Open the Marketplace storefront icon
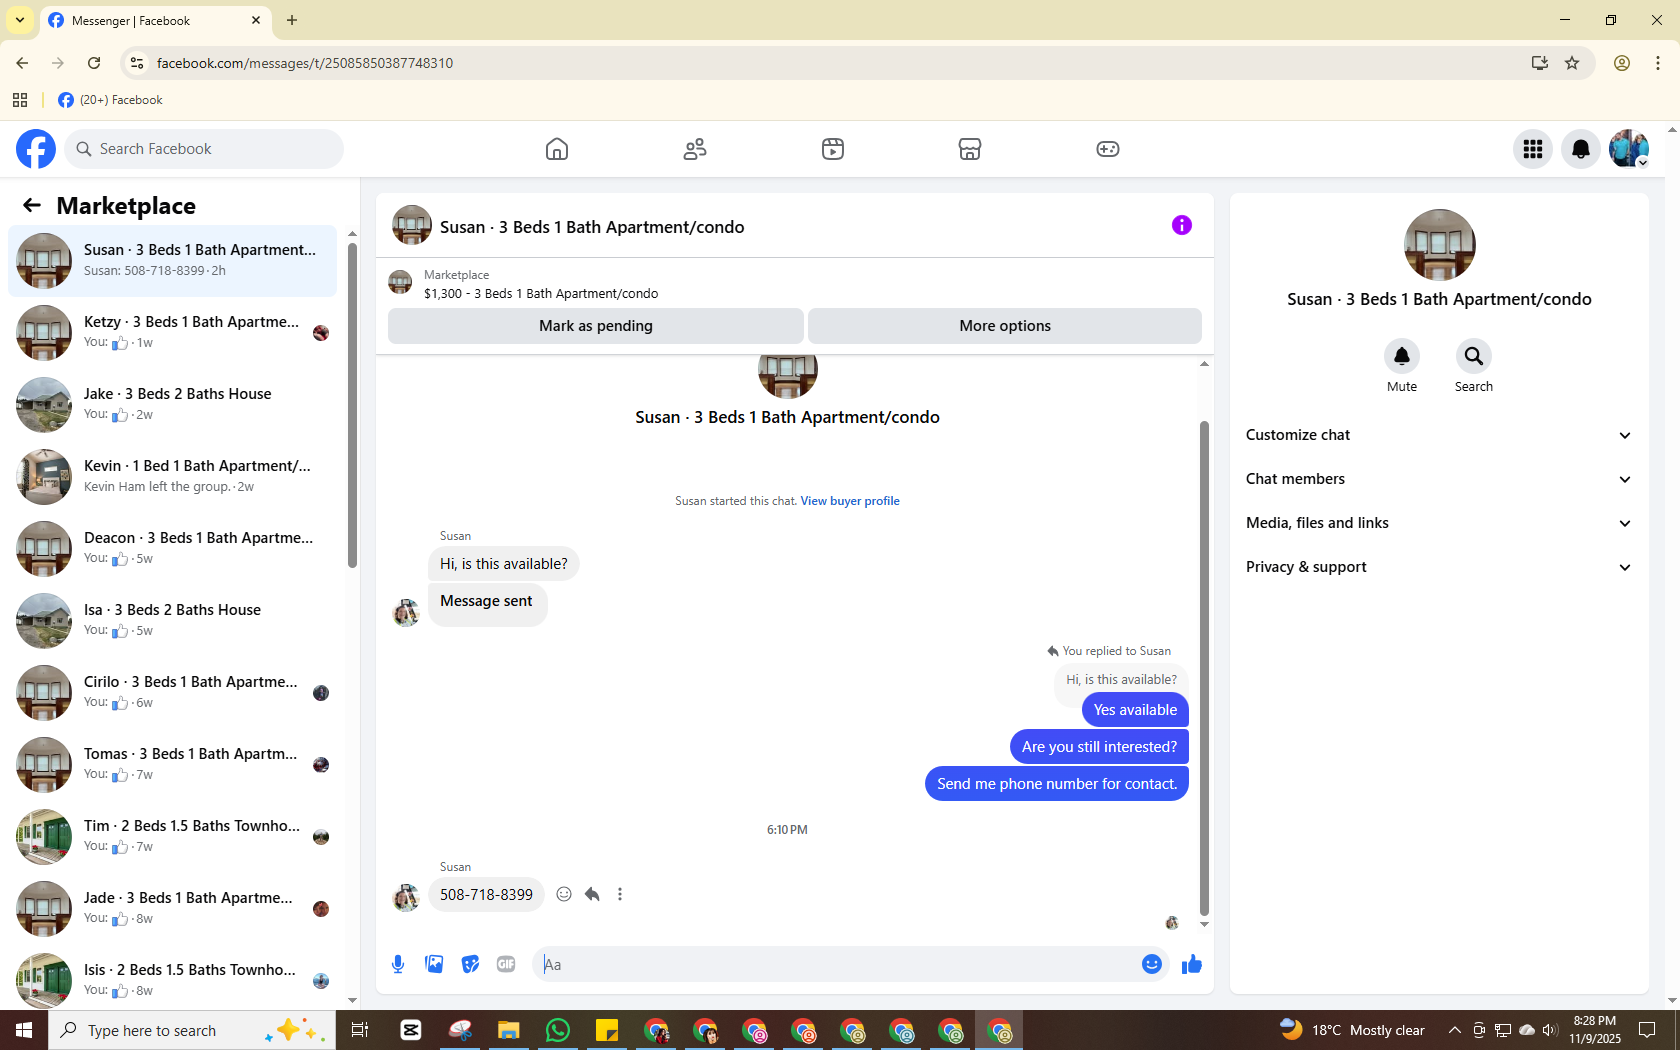 point(970,149)
